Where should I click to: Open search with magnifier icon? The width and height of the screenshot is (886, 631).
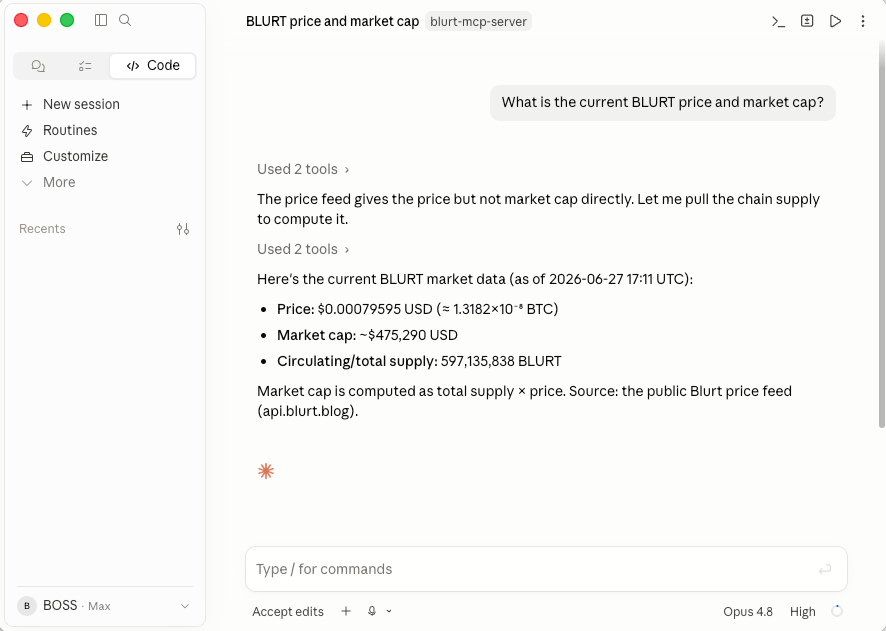tap(125, 20)
